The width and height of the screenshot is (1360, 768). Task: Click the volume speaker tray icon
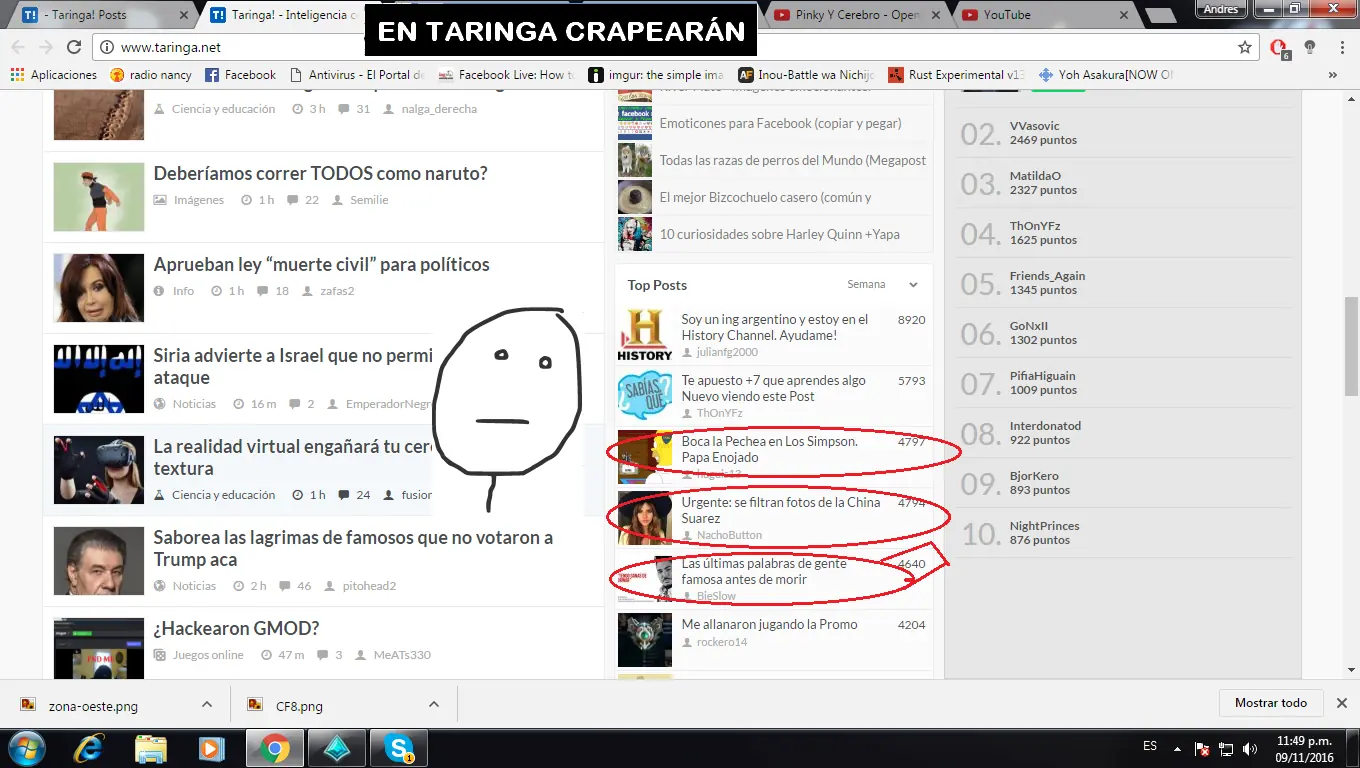(x=1250, y=749)
